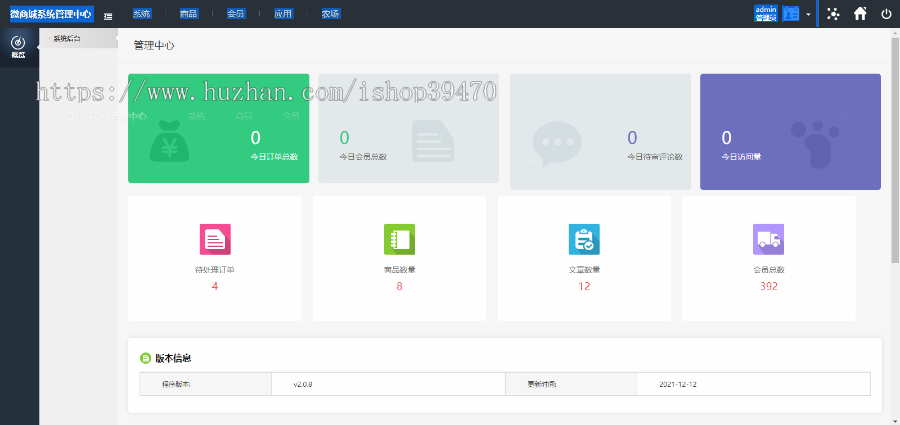The width and height of the screenshot is (900, 425).
Task: Click the 程序版本 label cell
Action: (x=205, y=384)
